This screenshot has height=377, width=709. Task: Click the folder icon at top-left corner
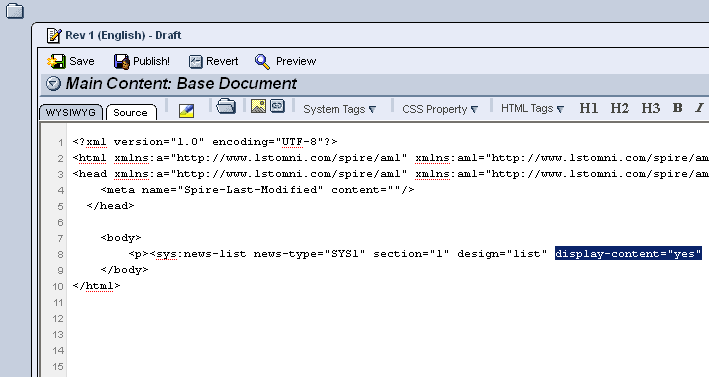14,10
